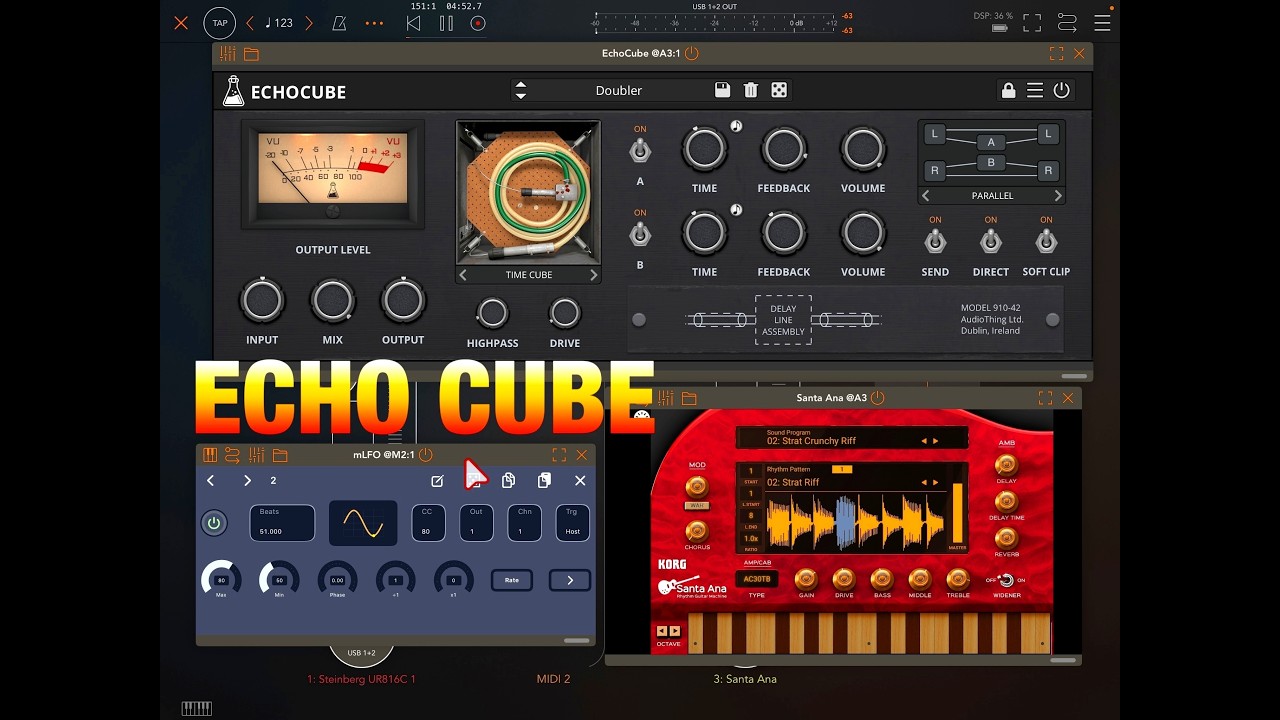Image resolution: width=1280 pixels, height=720 pixels.
Task: Open the mLFO Beats value box
Action: [282, 523]
